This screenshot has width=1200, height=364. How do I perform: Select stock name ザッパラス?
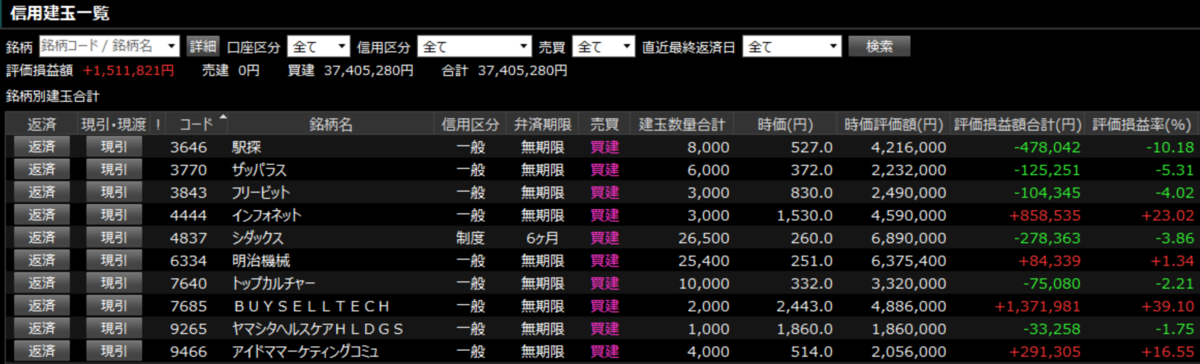pos(259,169)
